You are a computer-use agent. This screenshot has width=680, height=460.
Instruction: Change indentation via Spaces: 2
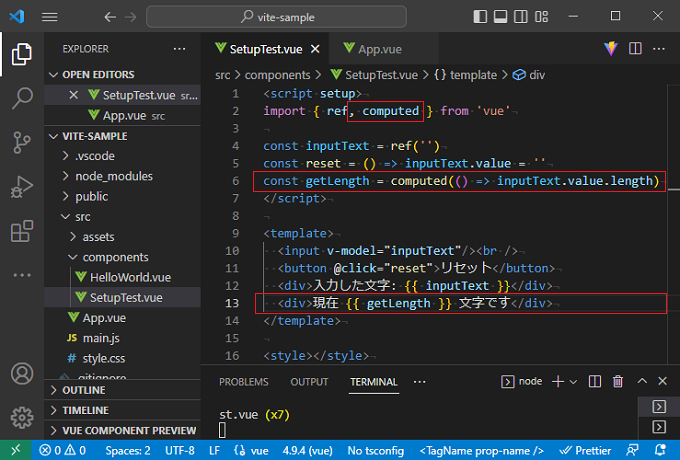click(x=128, y=450)
